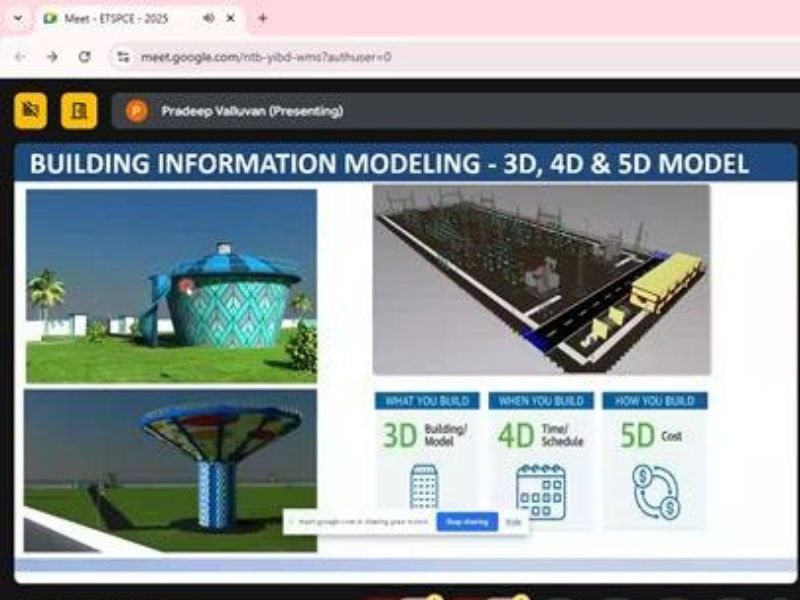This screenshot has width=800, height=600.
Task: Click the 5D cost dollar cycle icon
Action: coord(655,491)
